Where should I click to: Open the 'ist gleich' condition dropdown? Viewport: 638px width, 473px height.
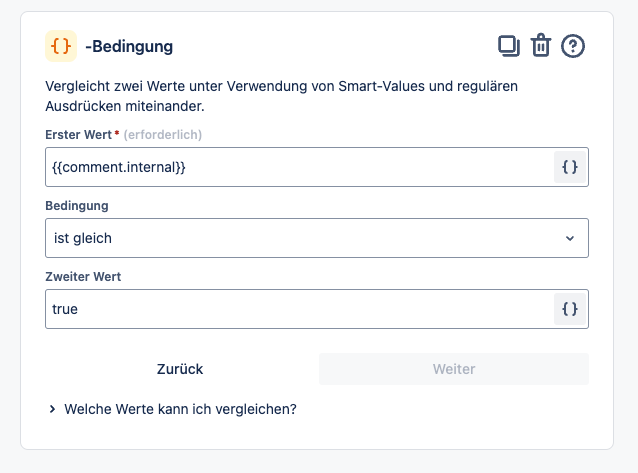pos(317,238)
